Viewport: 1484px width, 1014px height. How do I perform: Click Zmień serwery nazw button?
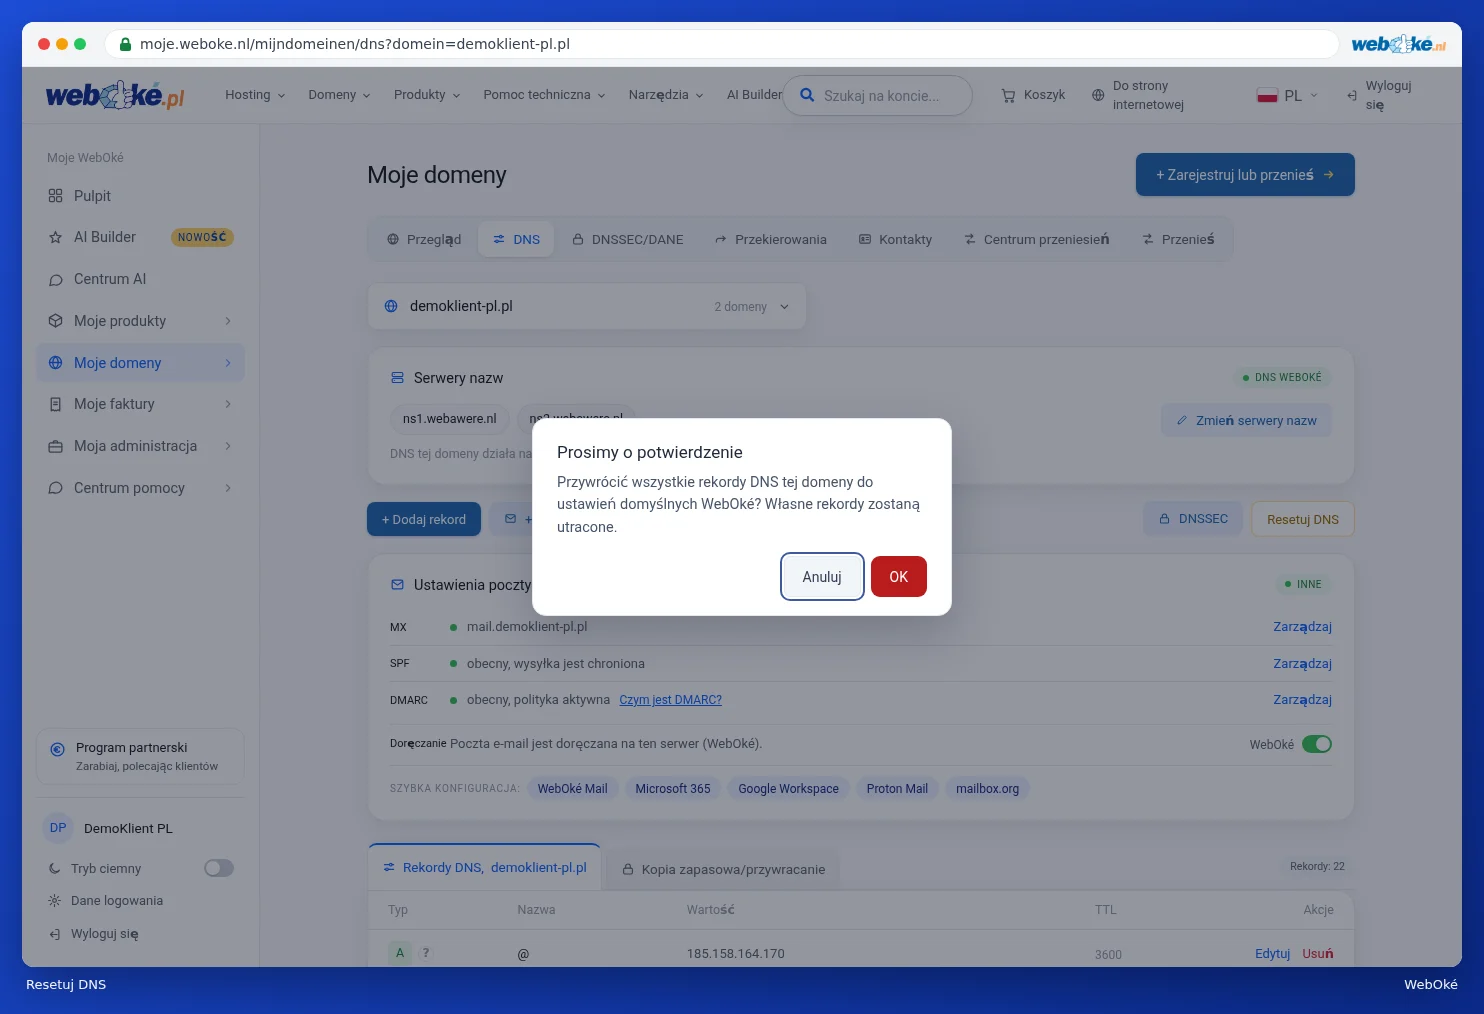pyautogui.click(x=1246, y=421)
